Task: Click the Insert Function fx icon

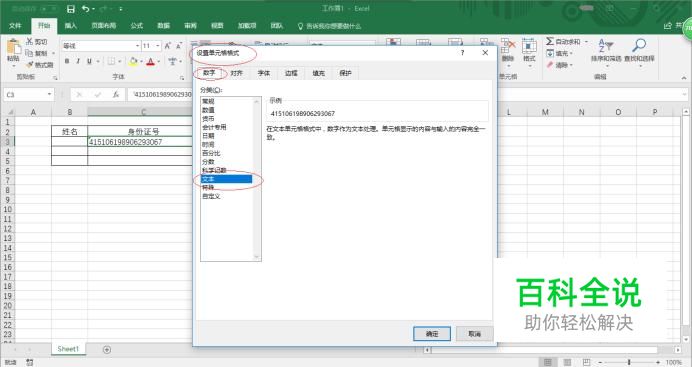Action: point(116,94)
